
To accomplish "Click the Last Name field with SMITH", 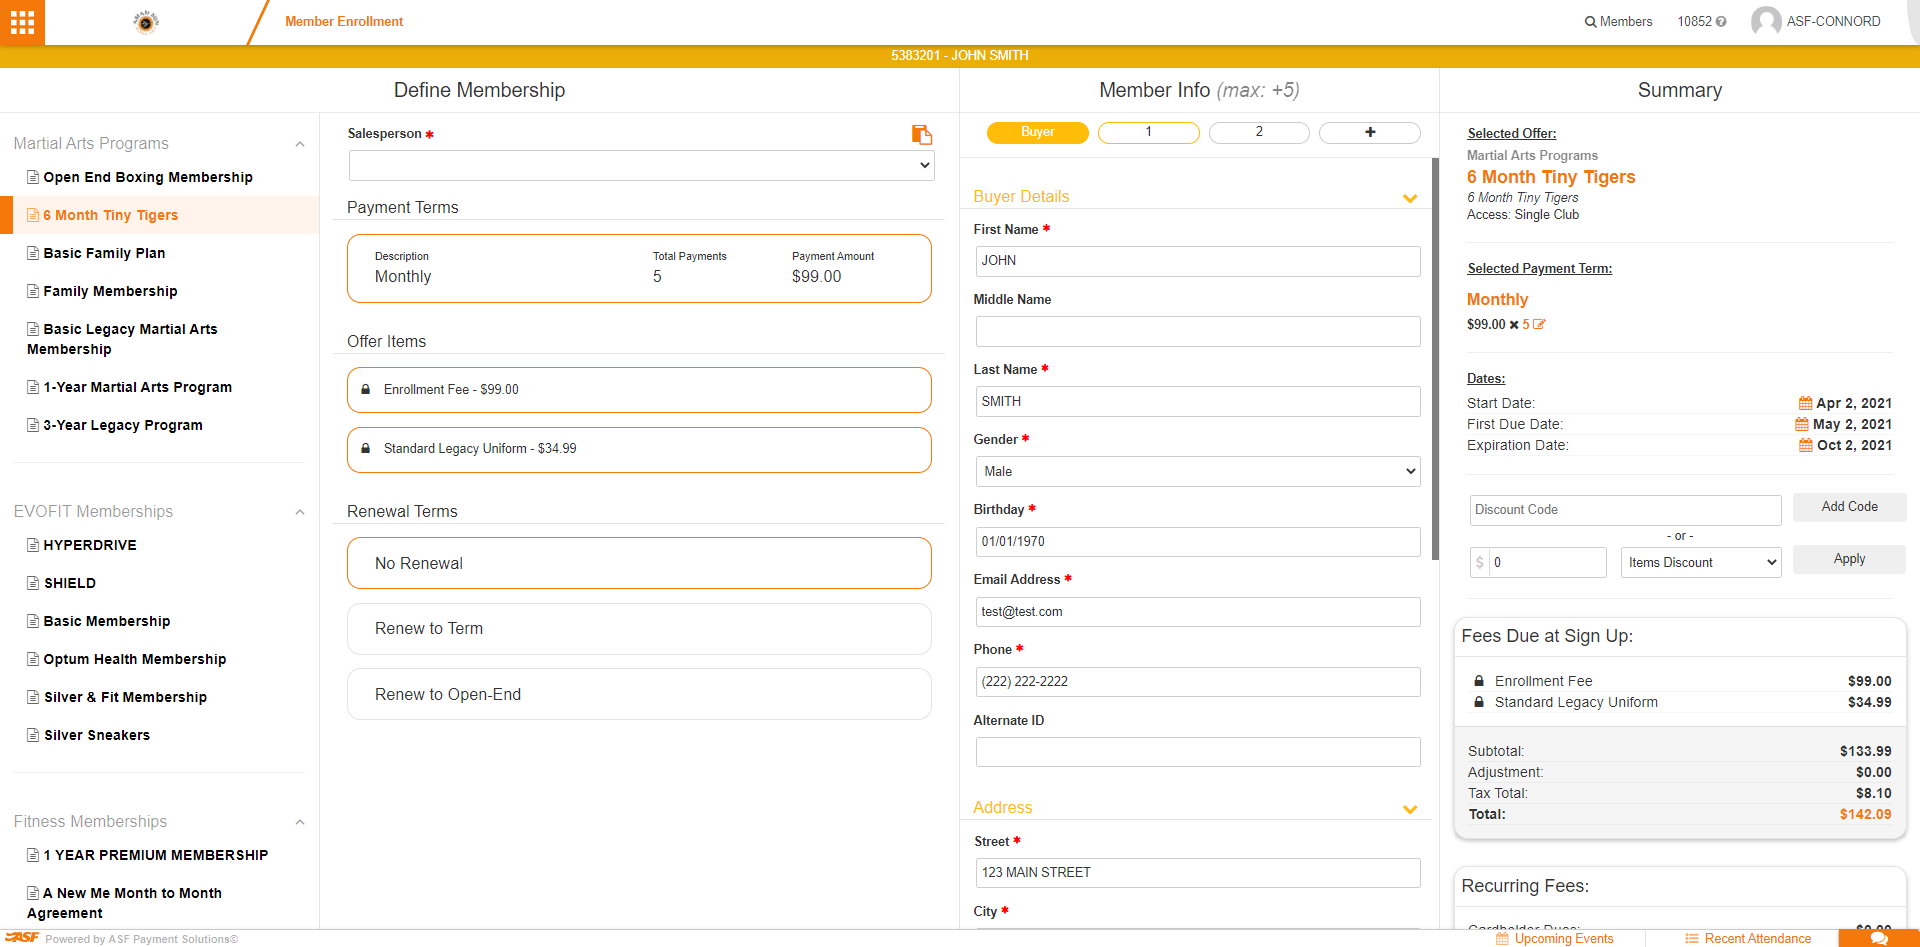I will click(x=1198, y=402).
